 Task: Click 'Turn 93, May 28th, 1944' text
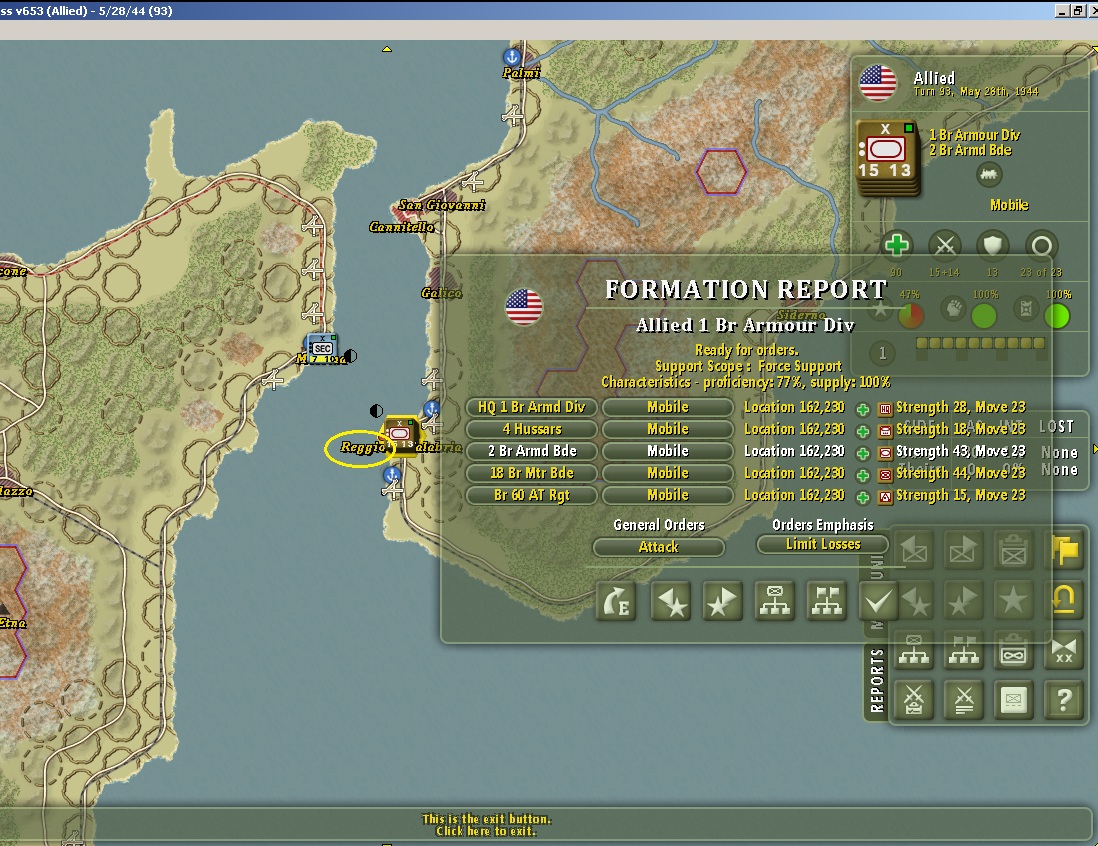976,92
